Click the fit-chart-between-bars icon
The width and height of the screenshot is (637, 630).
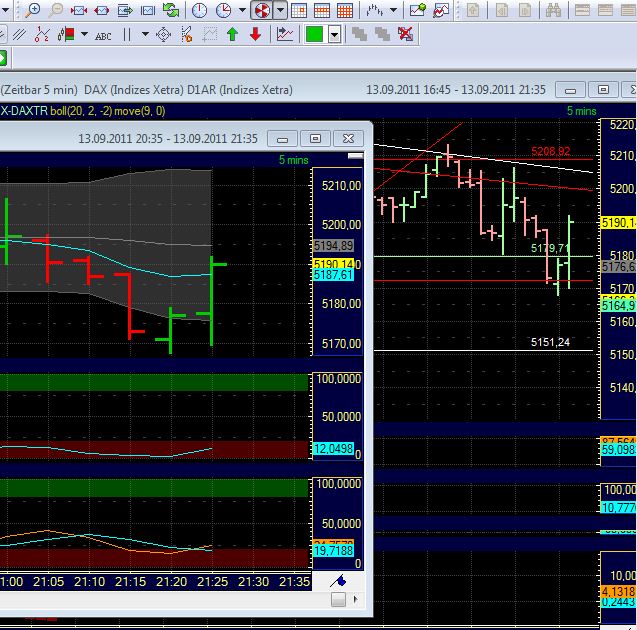click(148, 10)
